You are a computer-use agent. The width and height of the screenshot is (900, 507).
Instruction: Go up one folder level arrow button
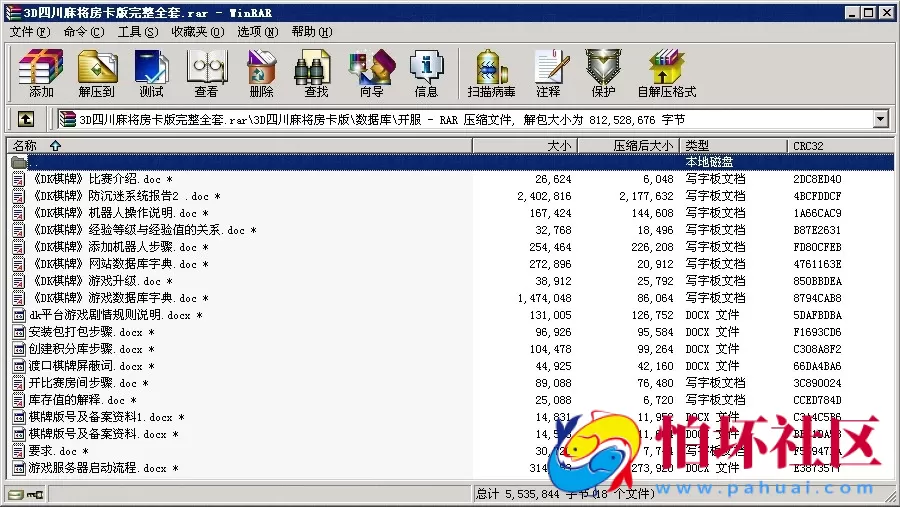[x=25, y=119]
